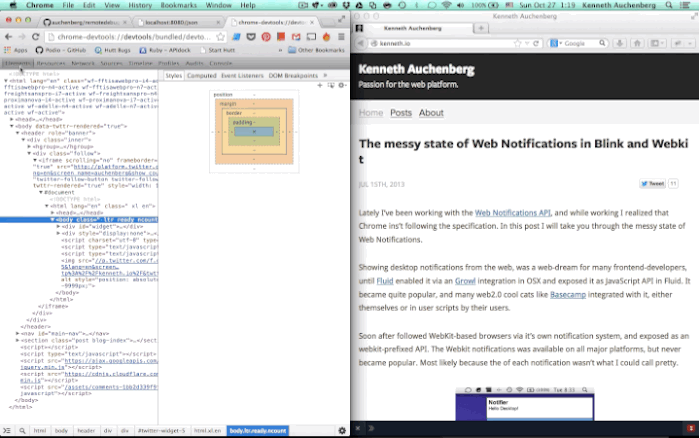Go to the Posts page

click(401, 113)
